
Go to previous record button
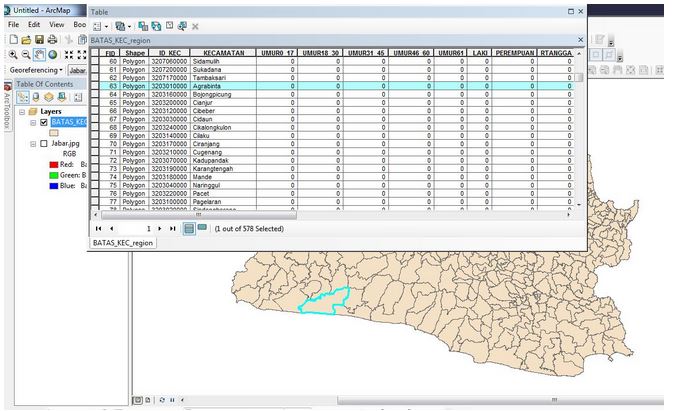point(112,229)
